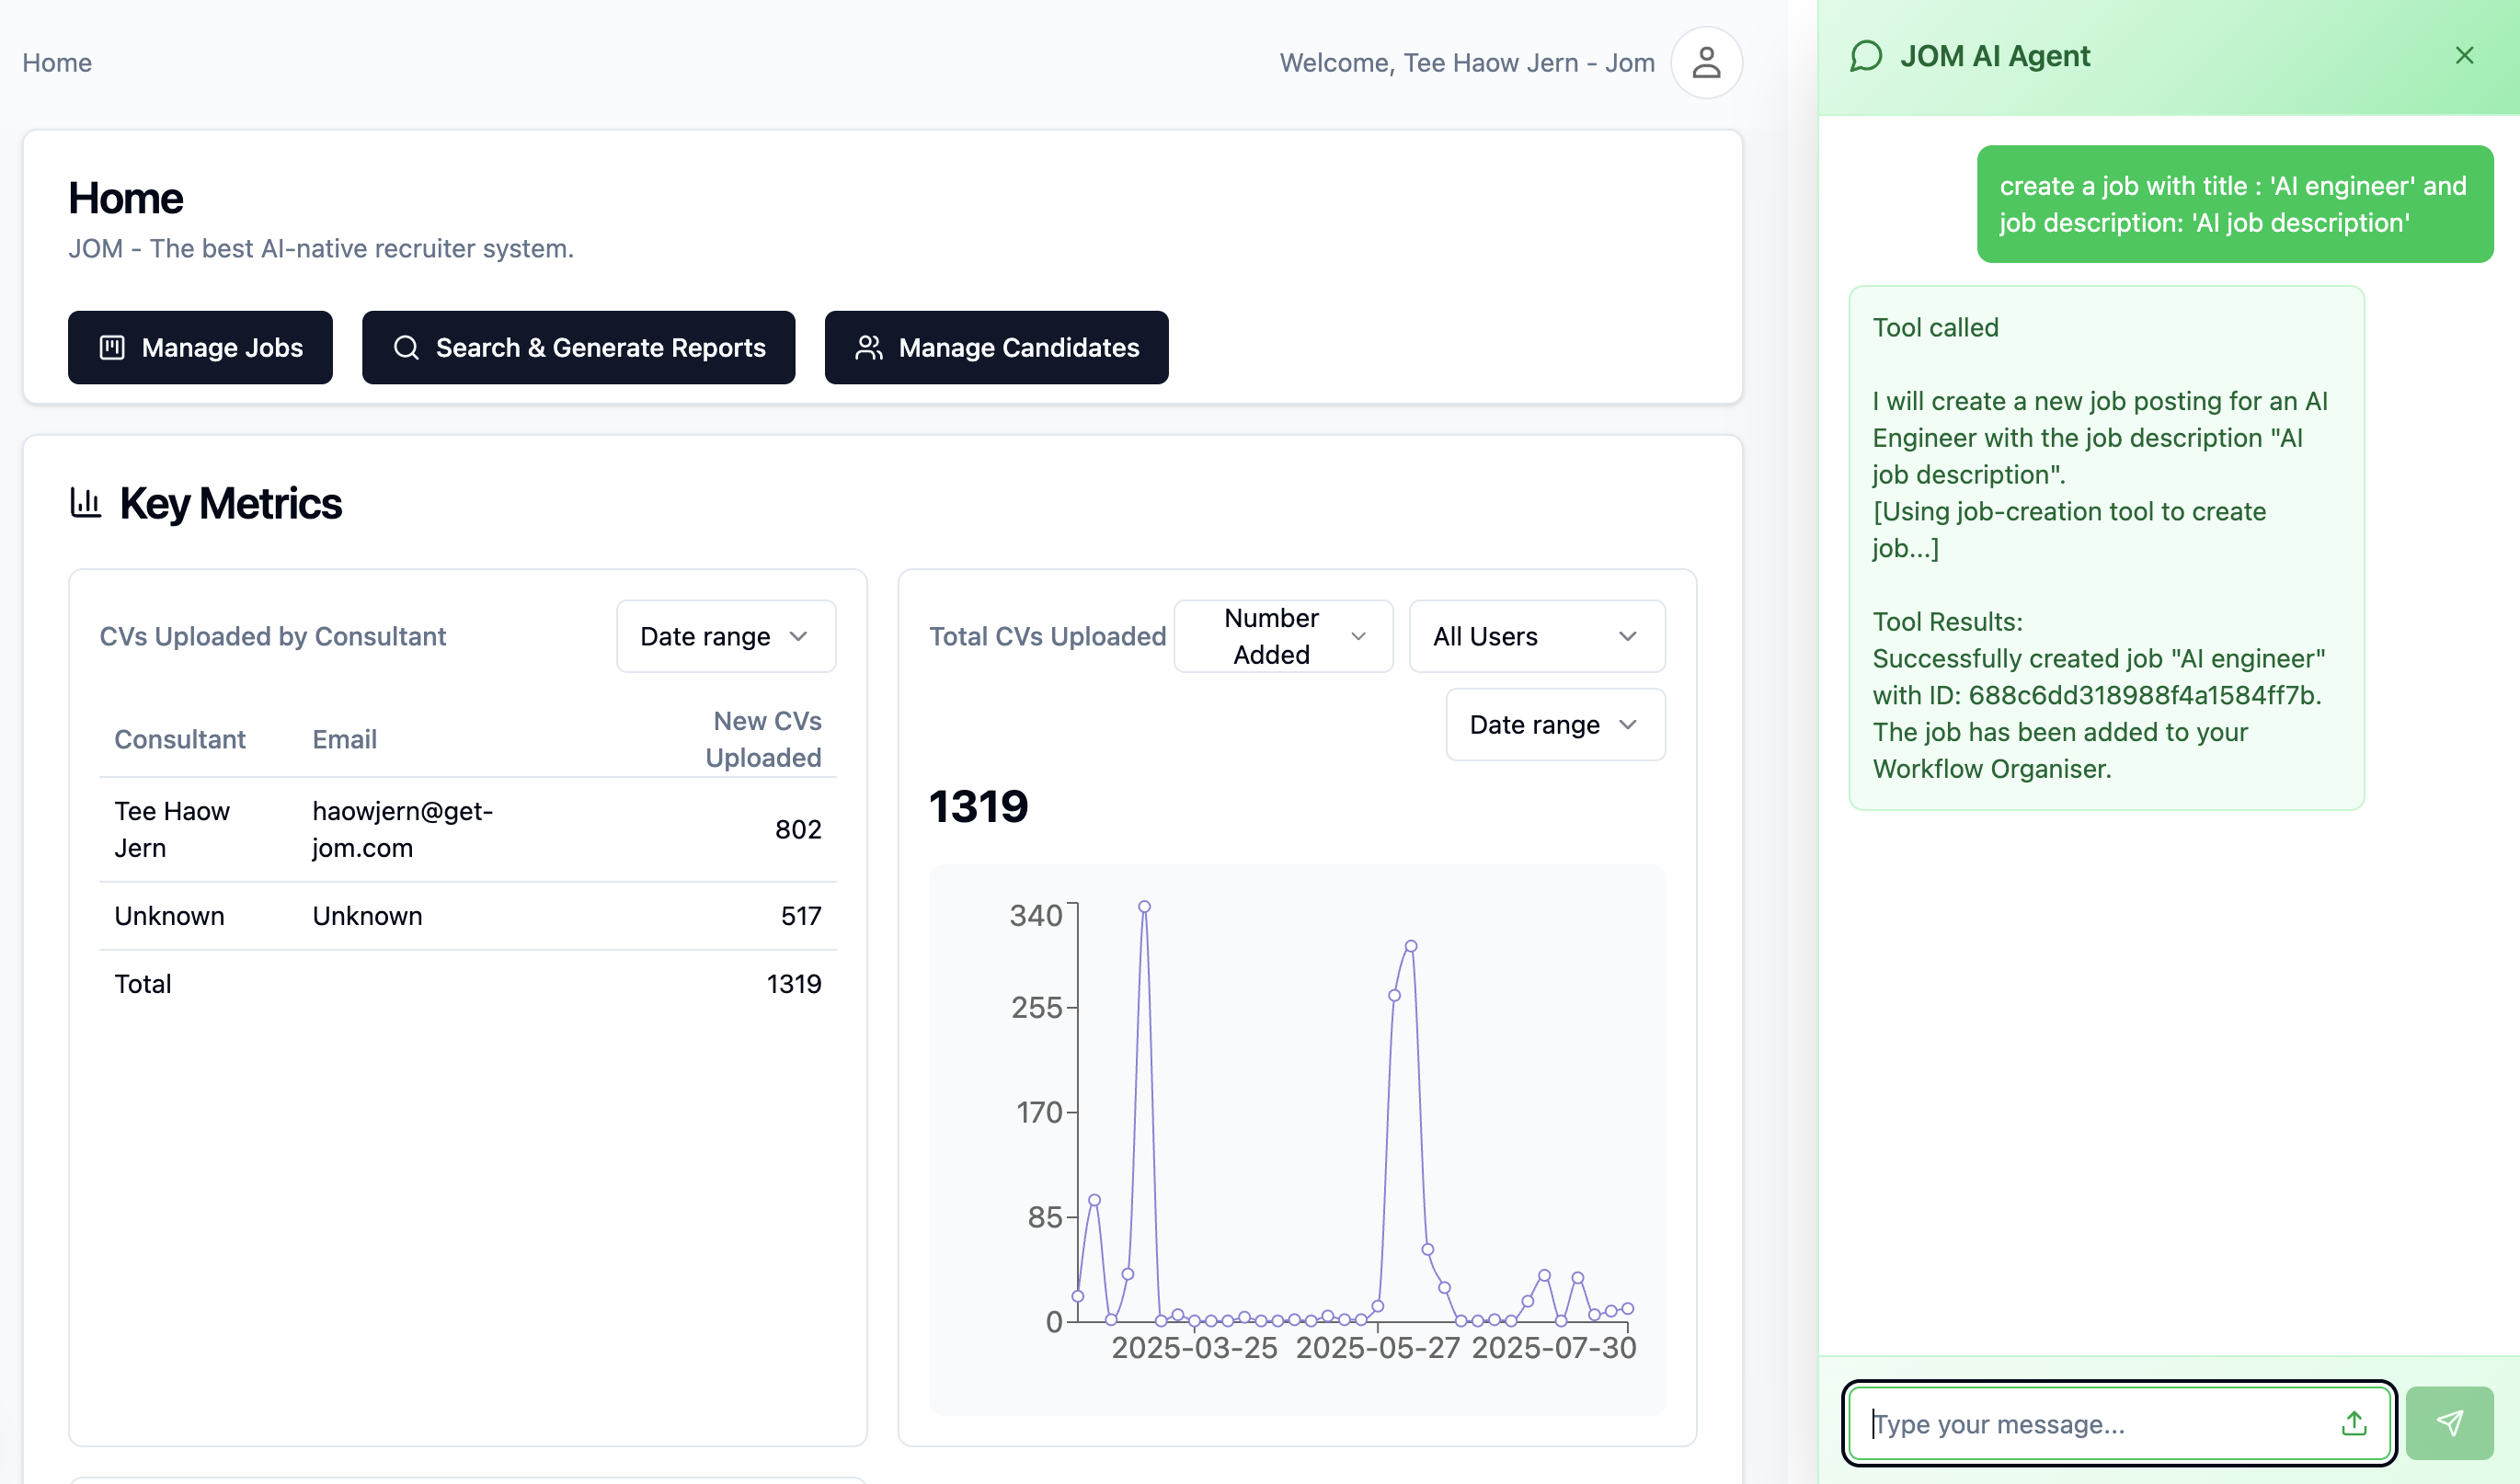Open the All Users filter dropdown

(1536, 636)
